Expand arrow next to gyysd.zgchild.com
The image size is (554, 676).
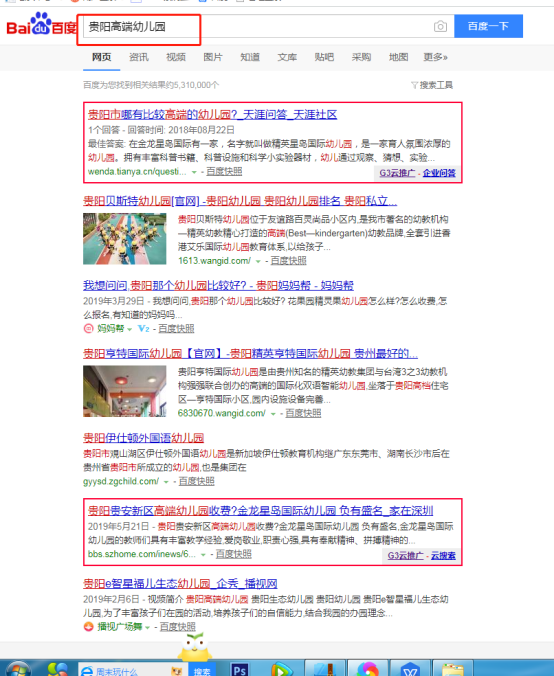(166, 482)
